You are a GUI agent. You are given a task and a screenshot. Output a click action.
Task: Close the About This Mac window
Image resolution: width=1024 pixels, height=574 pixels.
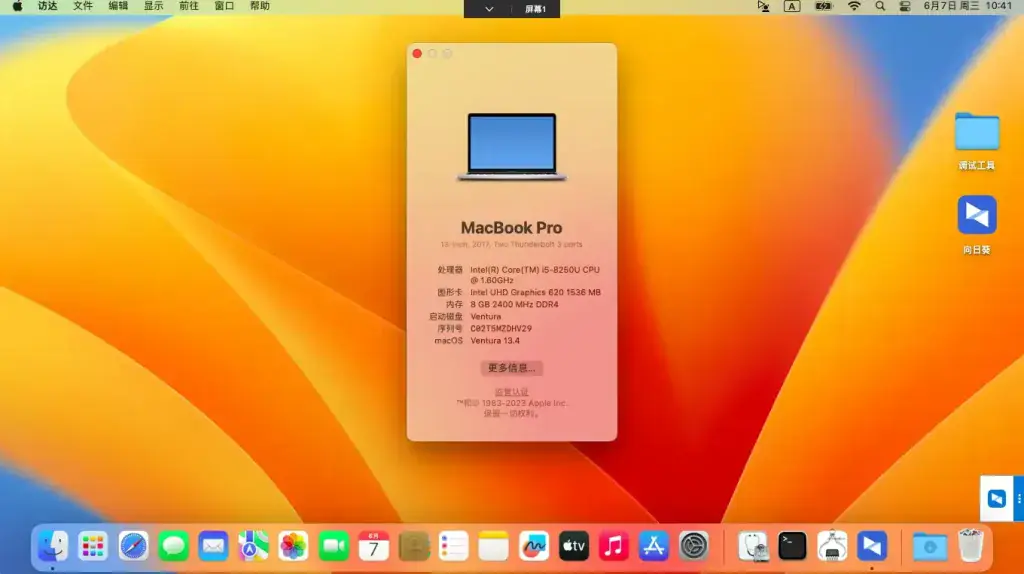(417, 54)
